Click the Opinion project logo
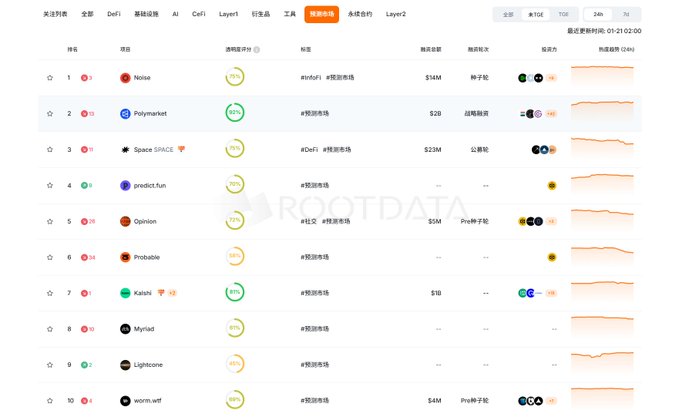 (125, 221)
